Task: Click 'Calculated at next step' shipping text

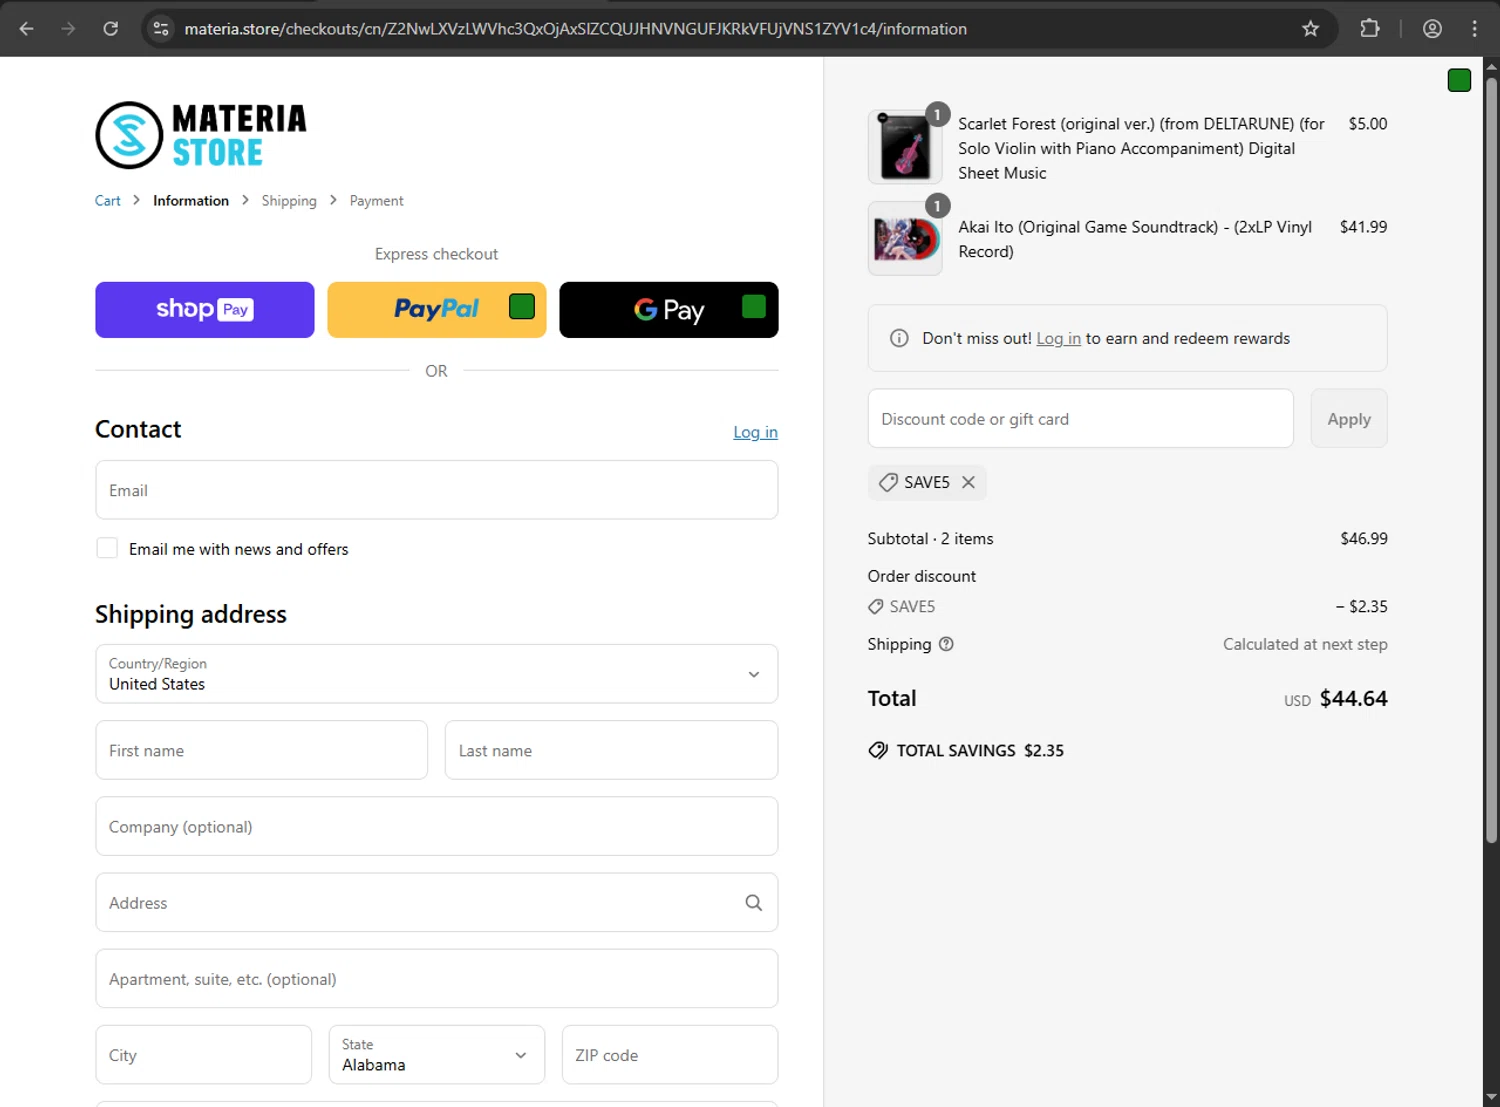Action: 1305,644
